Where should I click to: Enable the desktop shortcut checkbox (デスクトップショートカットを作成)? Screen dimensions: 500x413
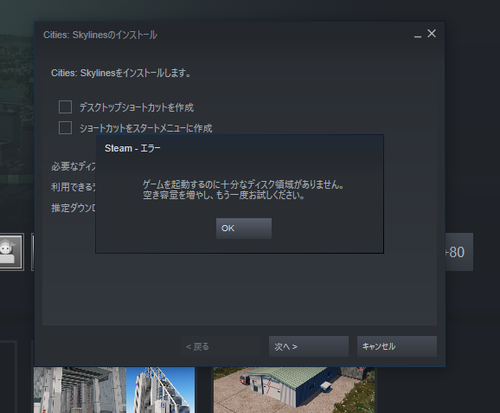click(65, 107)
